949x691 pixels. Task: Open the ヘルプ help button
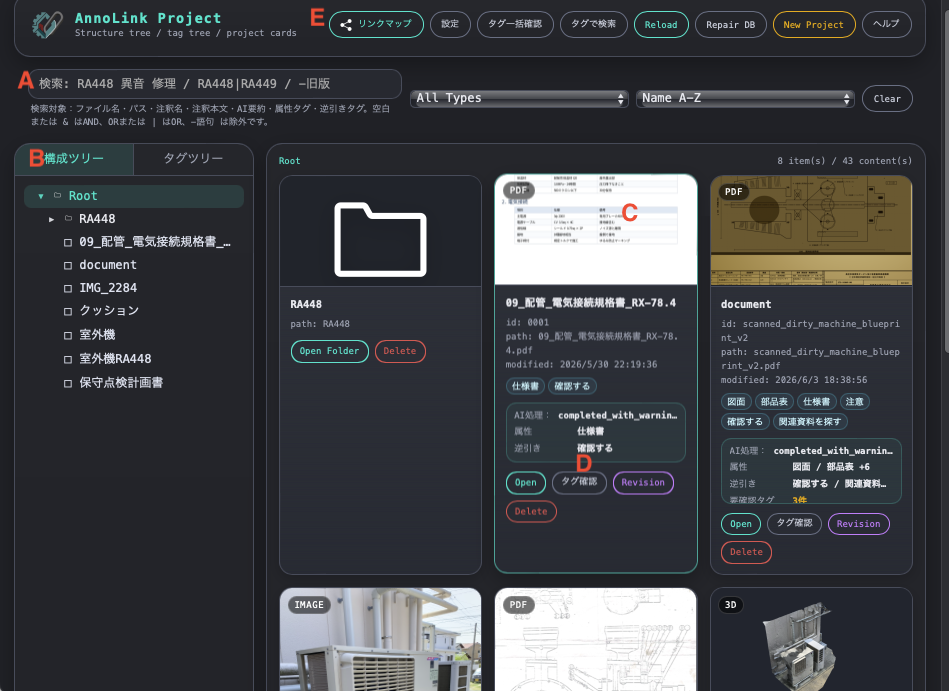886,24
